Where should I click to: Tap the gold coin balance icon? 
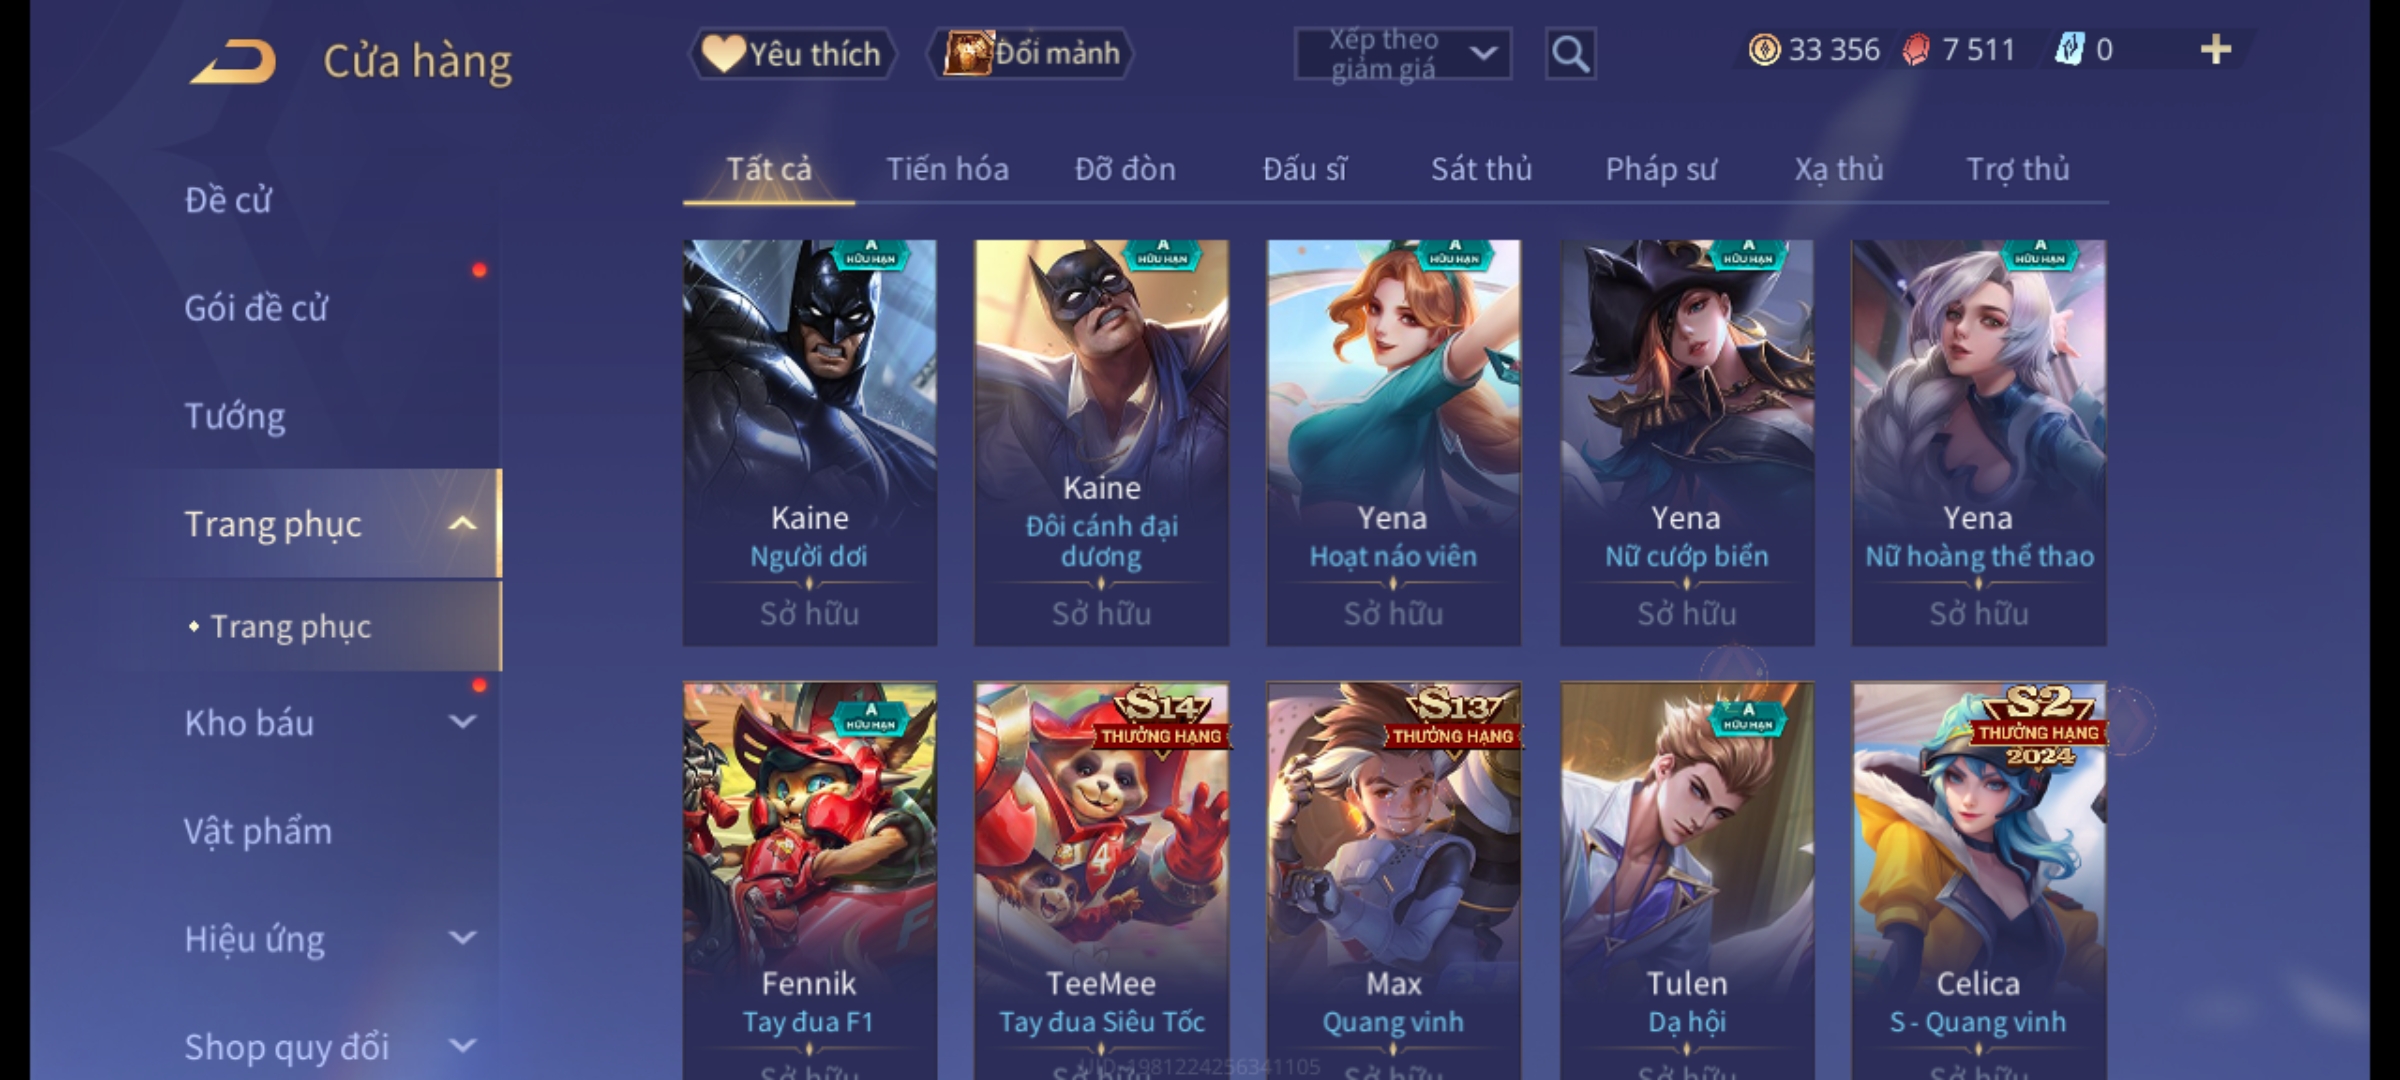coord(1764,50)
